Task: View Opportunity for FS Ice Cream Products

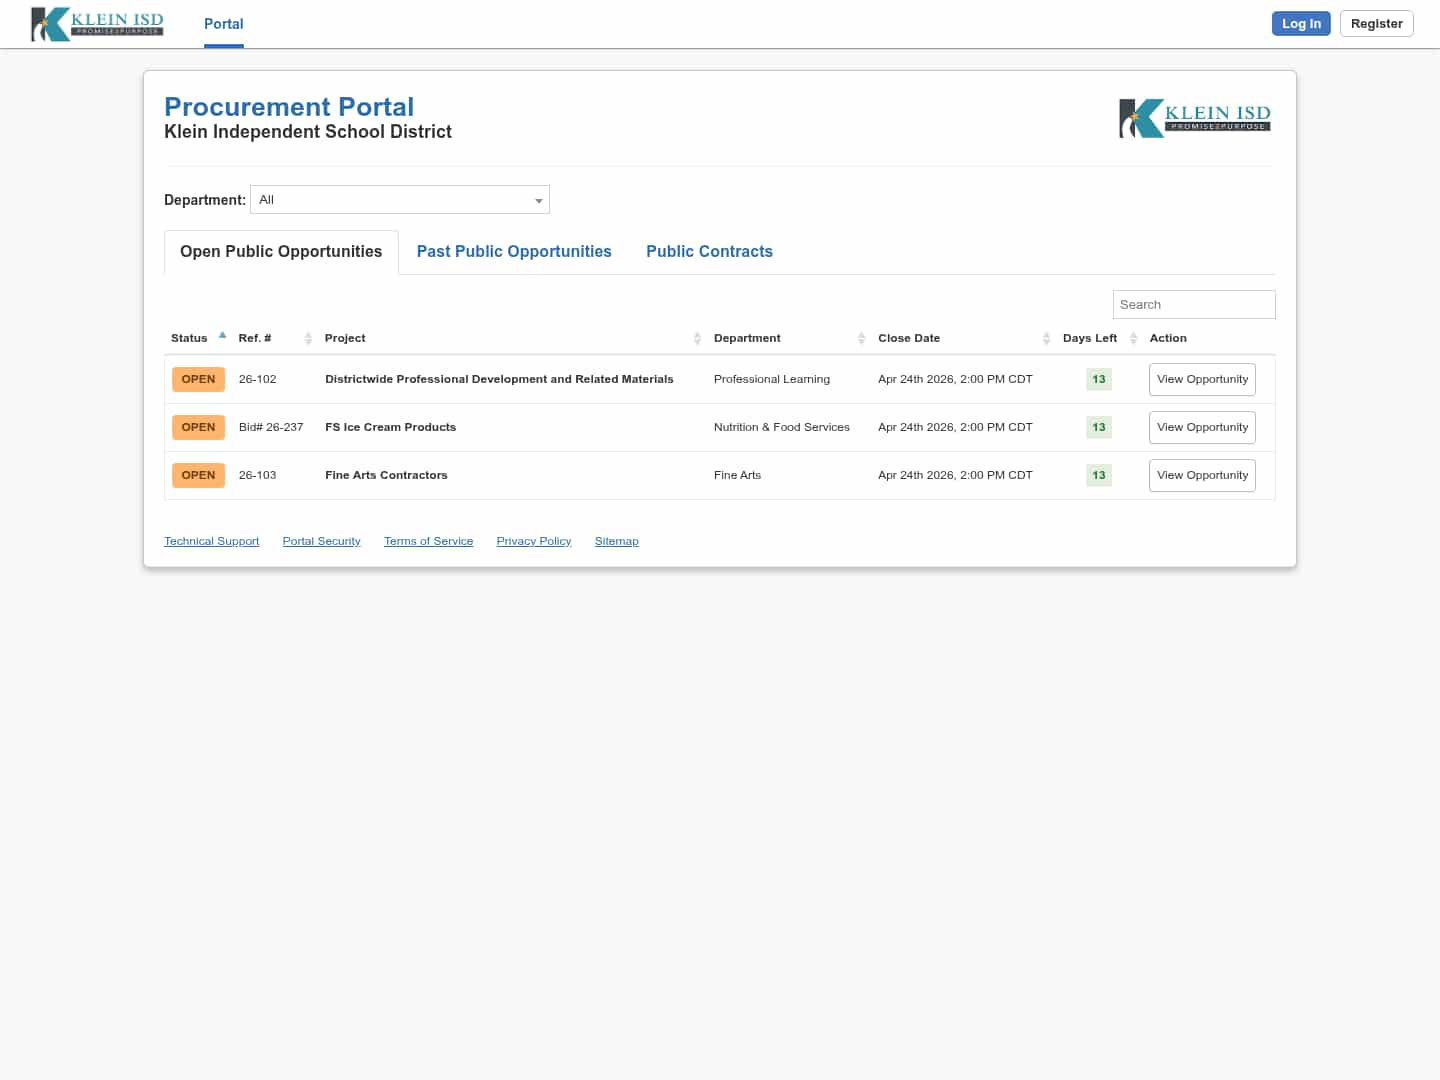Action: point(1202,427)
